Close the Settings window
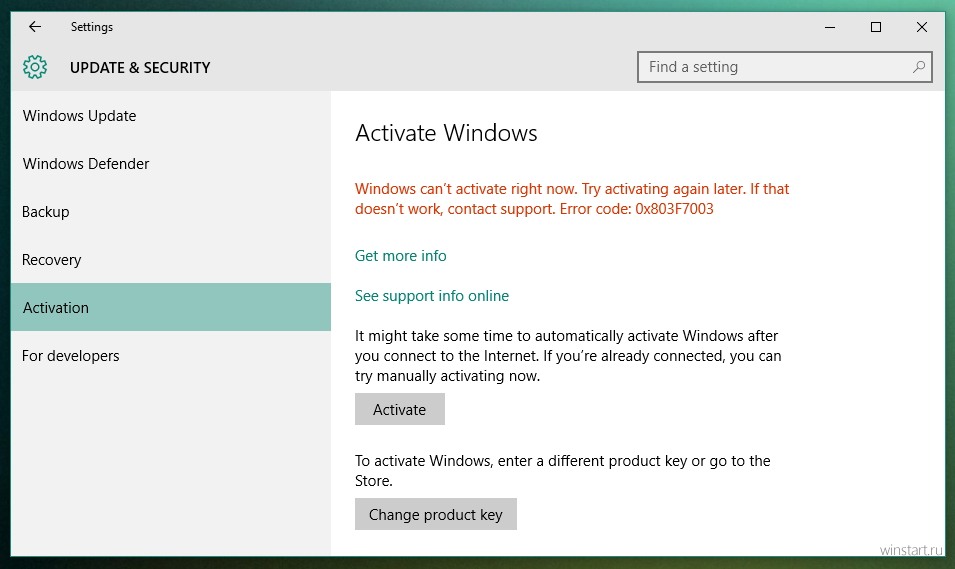Image resolution: width=955 pixels, height=569 pixels. point(922,27)
